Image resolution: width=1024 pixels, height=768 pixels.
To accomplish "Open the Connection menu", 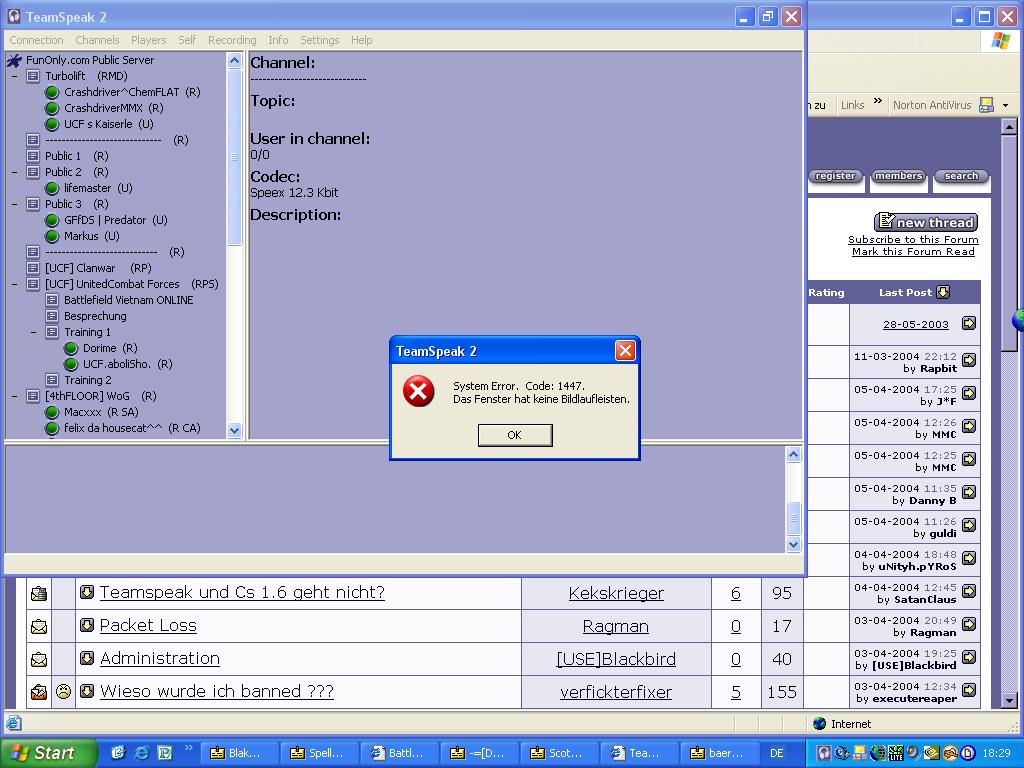I will pyautogui.click(x=37, y=40).
